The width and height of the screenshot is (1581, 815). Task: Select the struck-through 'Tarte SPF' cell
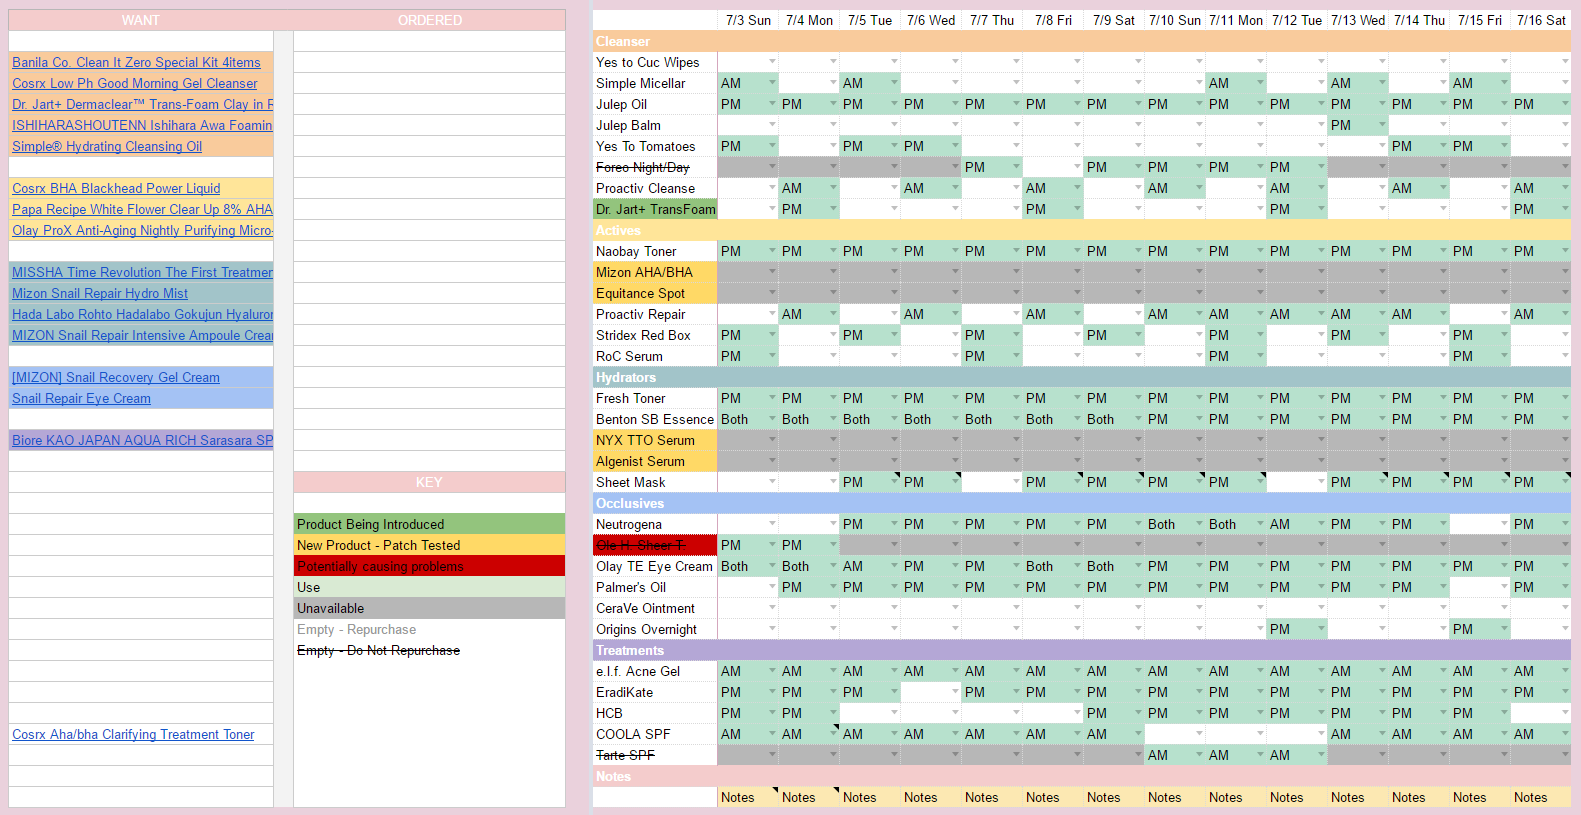click(x=655, y=755)
